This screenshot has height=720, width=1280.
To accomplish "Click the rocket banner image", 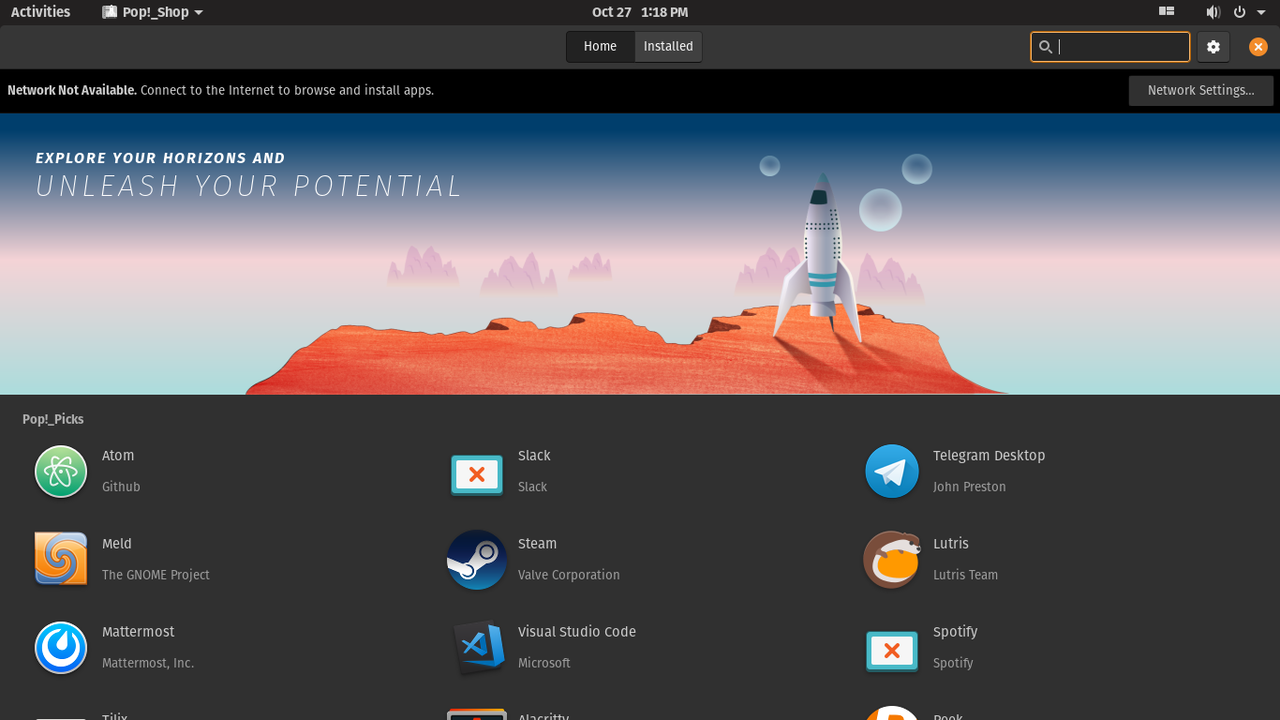I will click(x=640, y=254).
